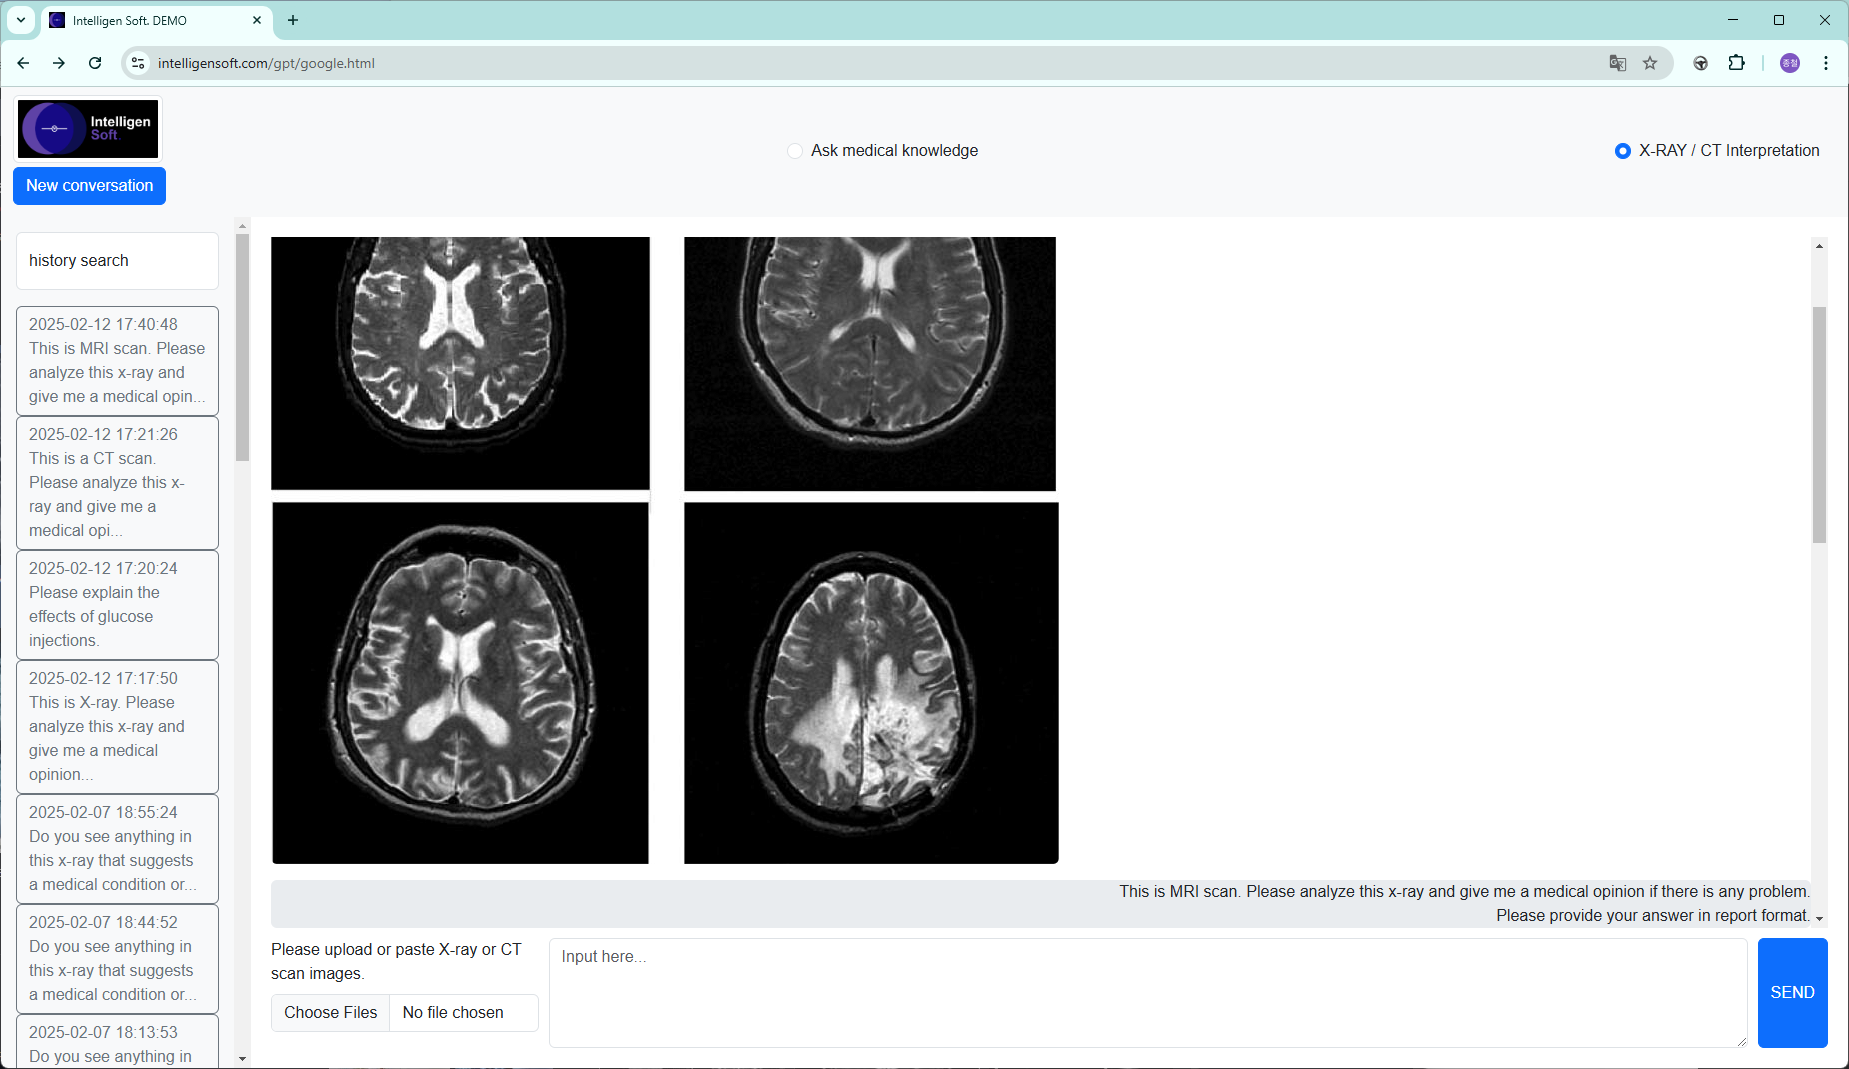
Task: Open the Chrome profile avatar
Action: coord(1789,63)
